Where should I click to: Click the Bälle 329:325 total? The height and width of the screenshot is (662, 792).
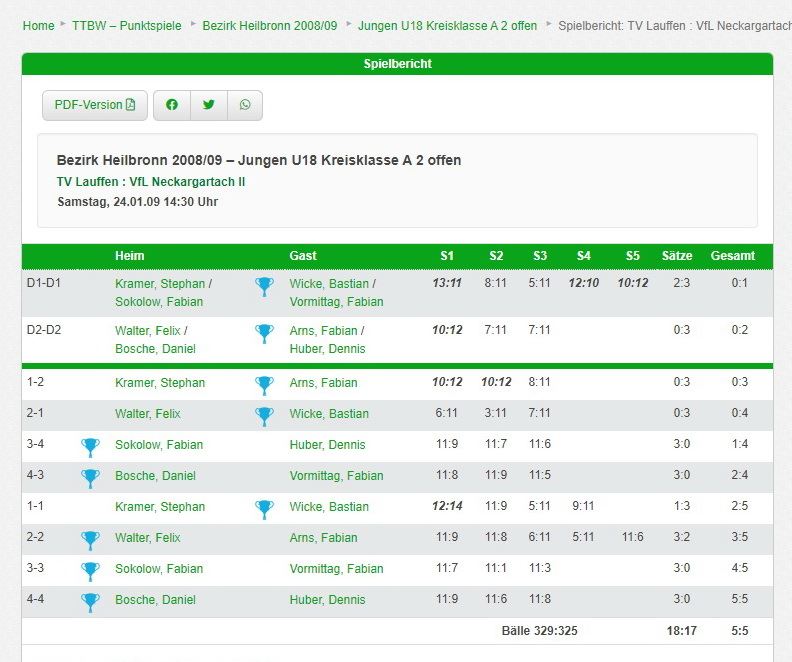point(539,631)
